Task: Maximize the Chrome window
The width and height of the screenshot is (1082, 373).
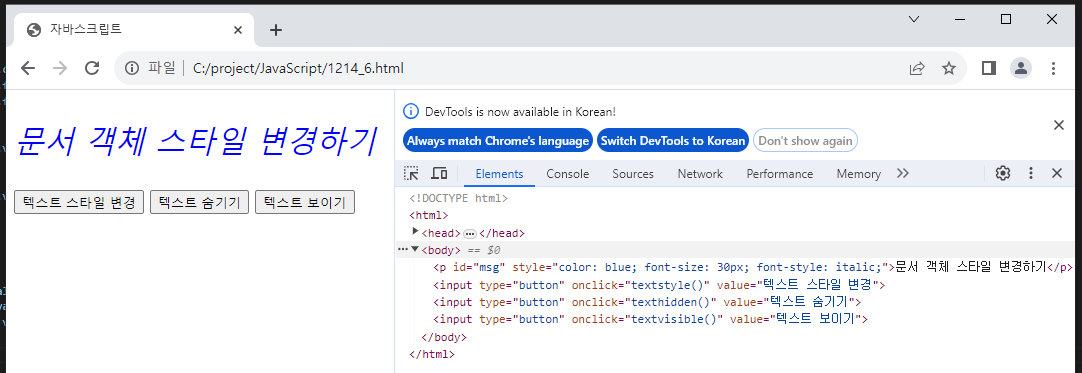Action: pyautogui.click(x=1006, y=19)
